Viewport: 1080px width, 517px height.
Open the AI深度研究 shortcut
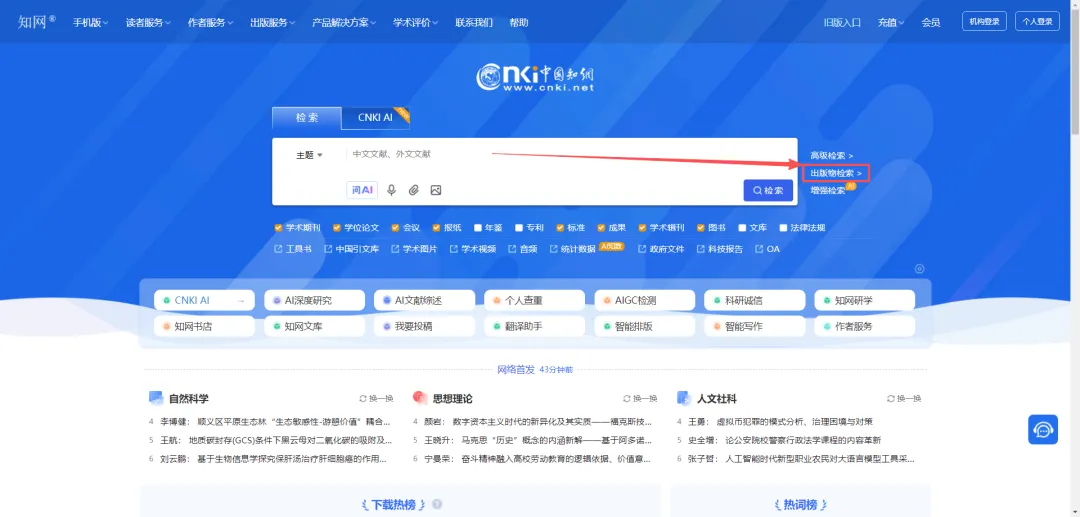pos(314,300)
